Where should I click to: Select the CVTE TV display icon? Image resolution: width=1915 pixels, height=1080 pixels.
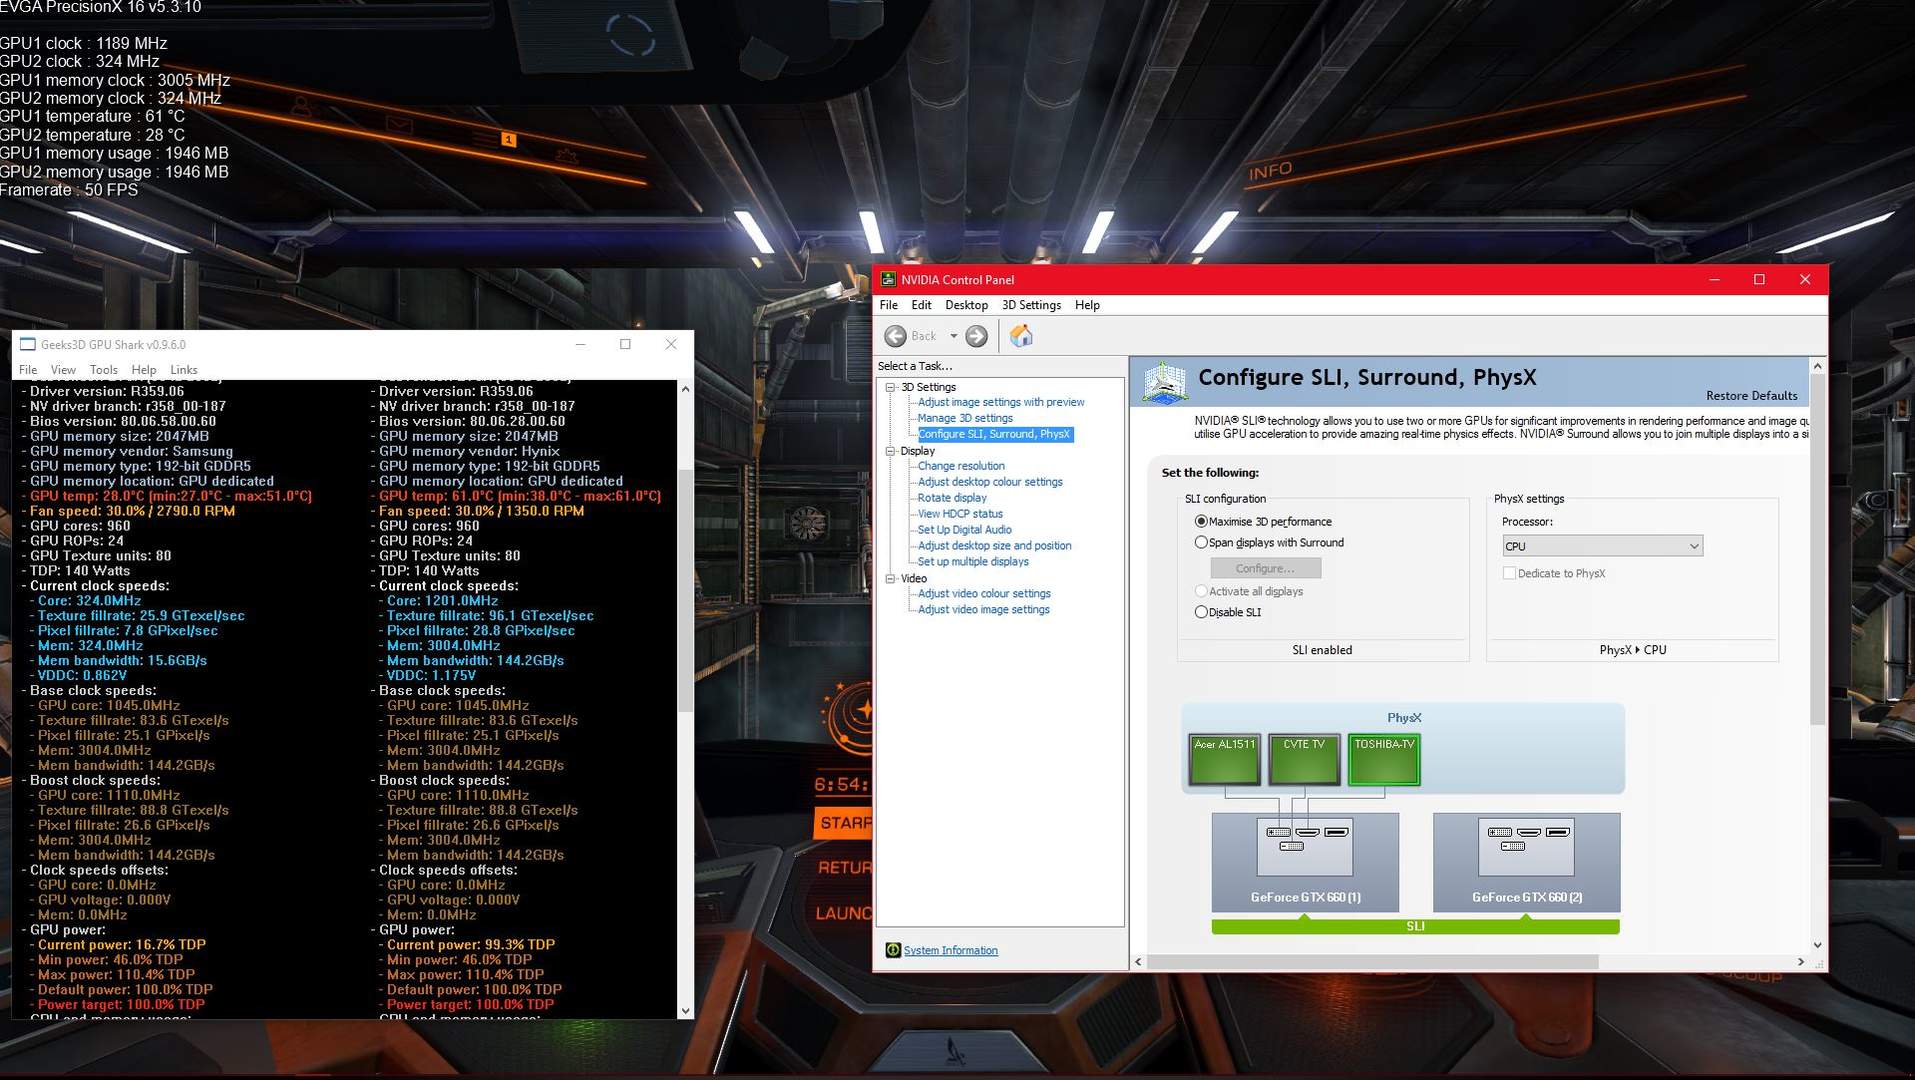[x=1304, y=760]
